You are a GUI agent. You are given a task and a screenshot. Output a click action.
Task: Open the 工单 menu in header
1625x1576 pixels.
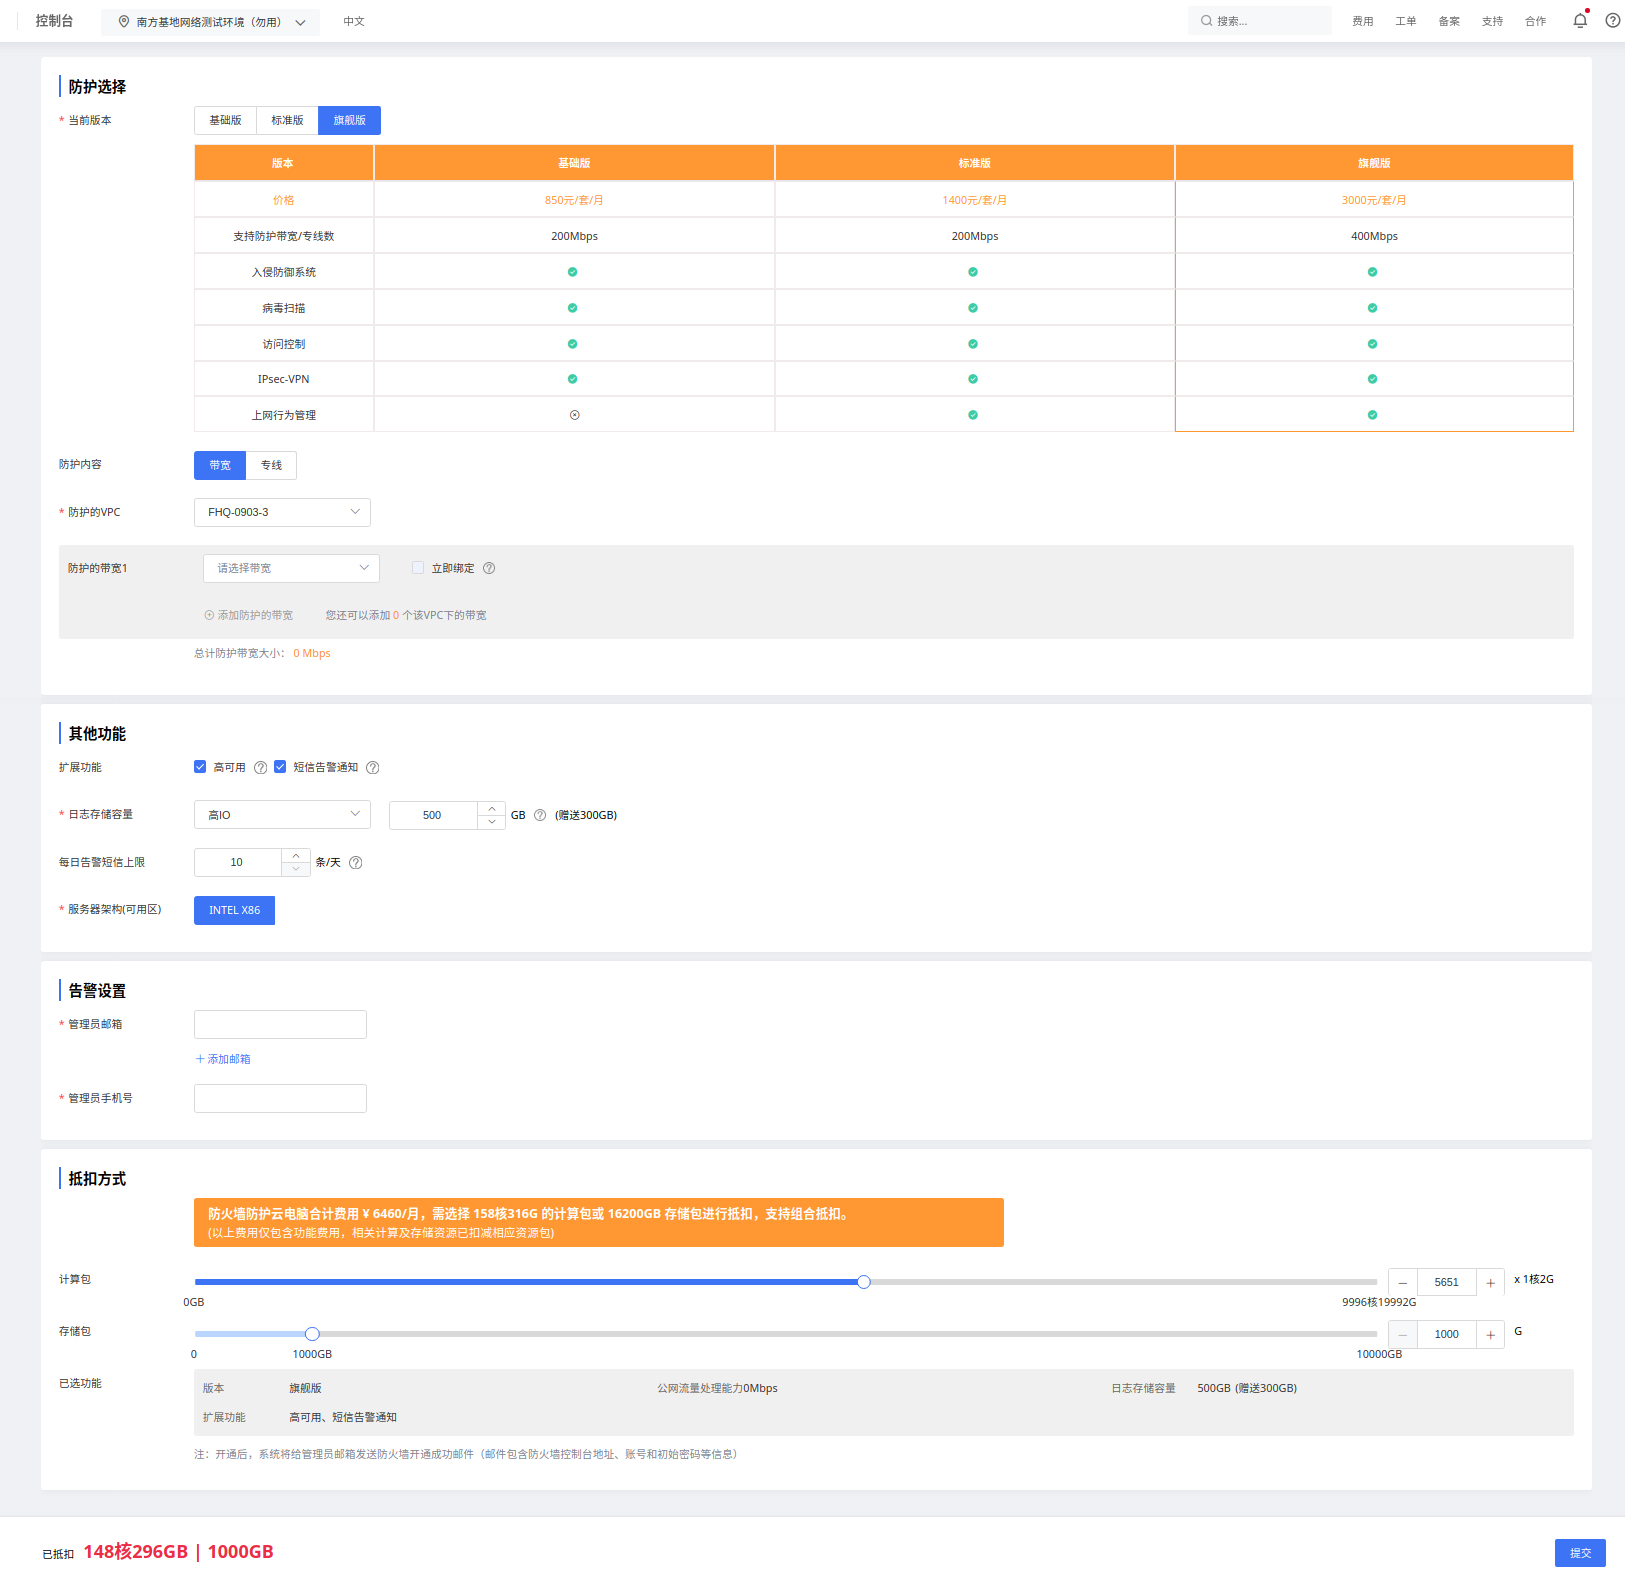click(1406, 21)
